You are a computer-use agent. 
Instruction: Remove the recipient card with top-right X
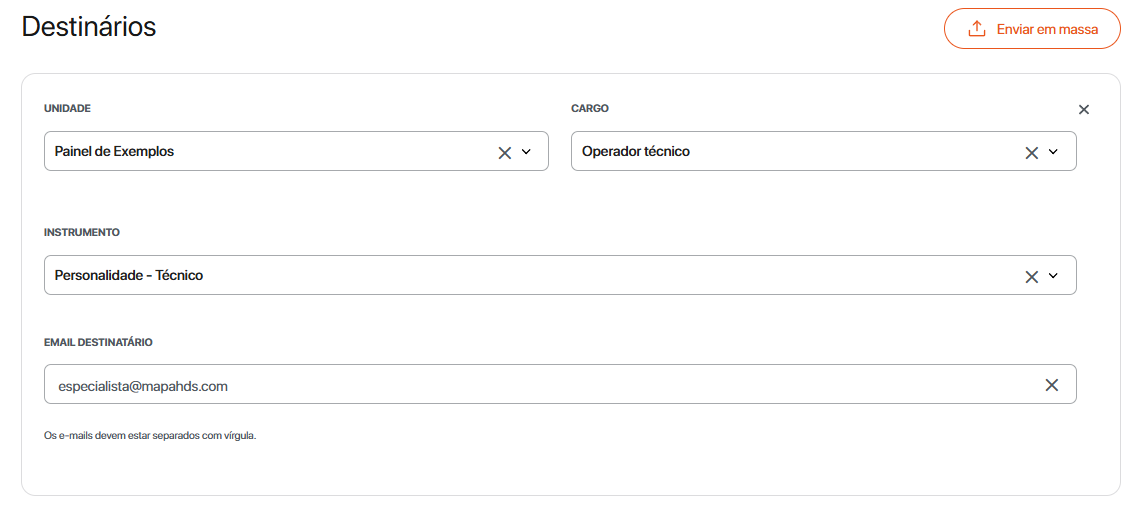[1084, 110]
